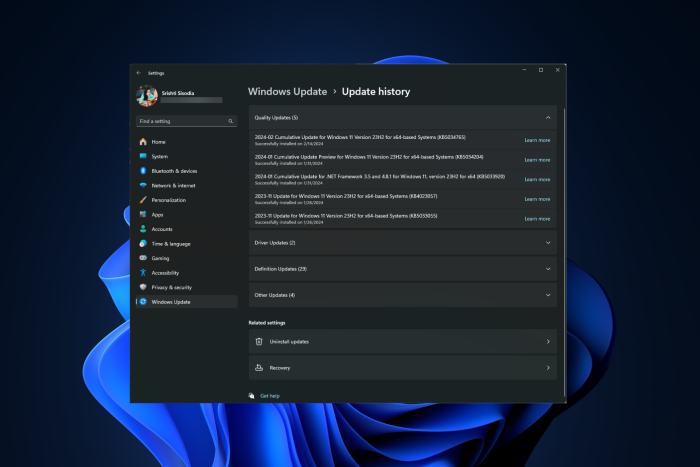Select the 2024-01 Cumulative Update Preview title

(x=369, y=157)
